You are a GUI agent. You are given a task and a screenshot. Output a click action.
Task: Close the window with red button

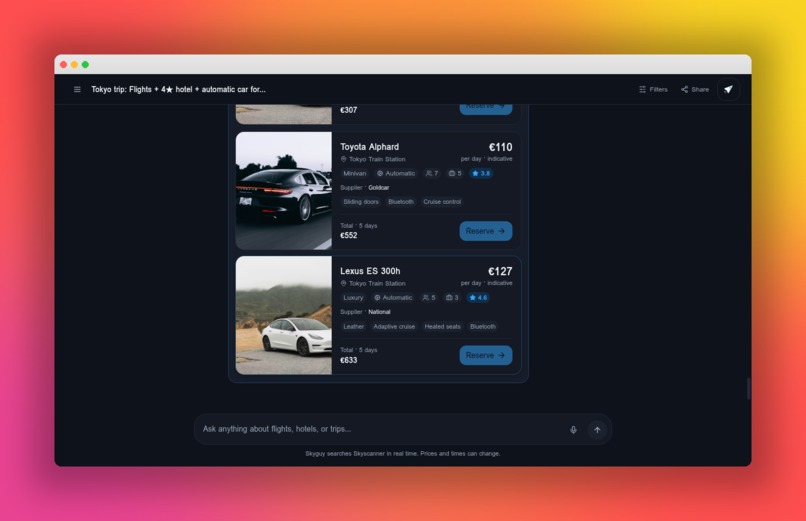point(64,65)
